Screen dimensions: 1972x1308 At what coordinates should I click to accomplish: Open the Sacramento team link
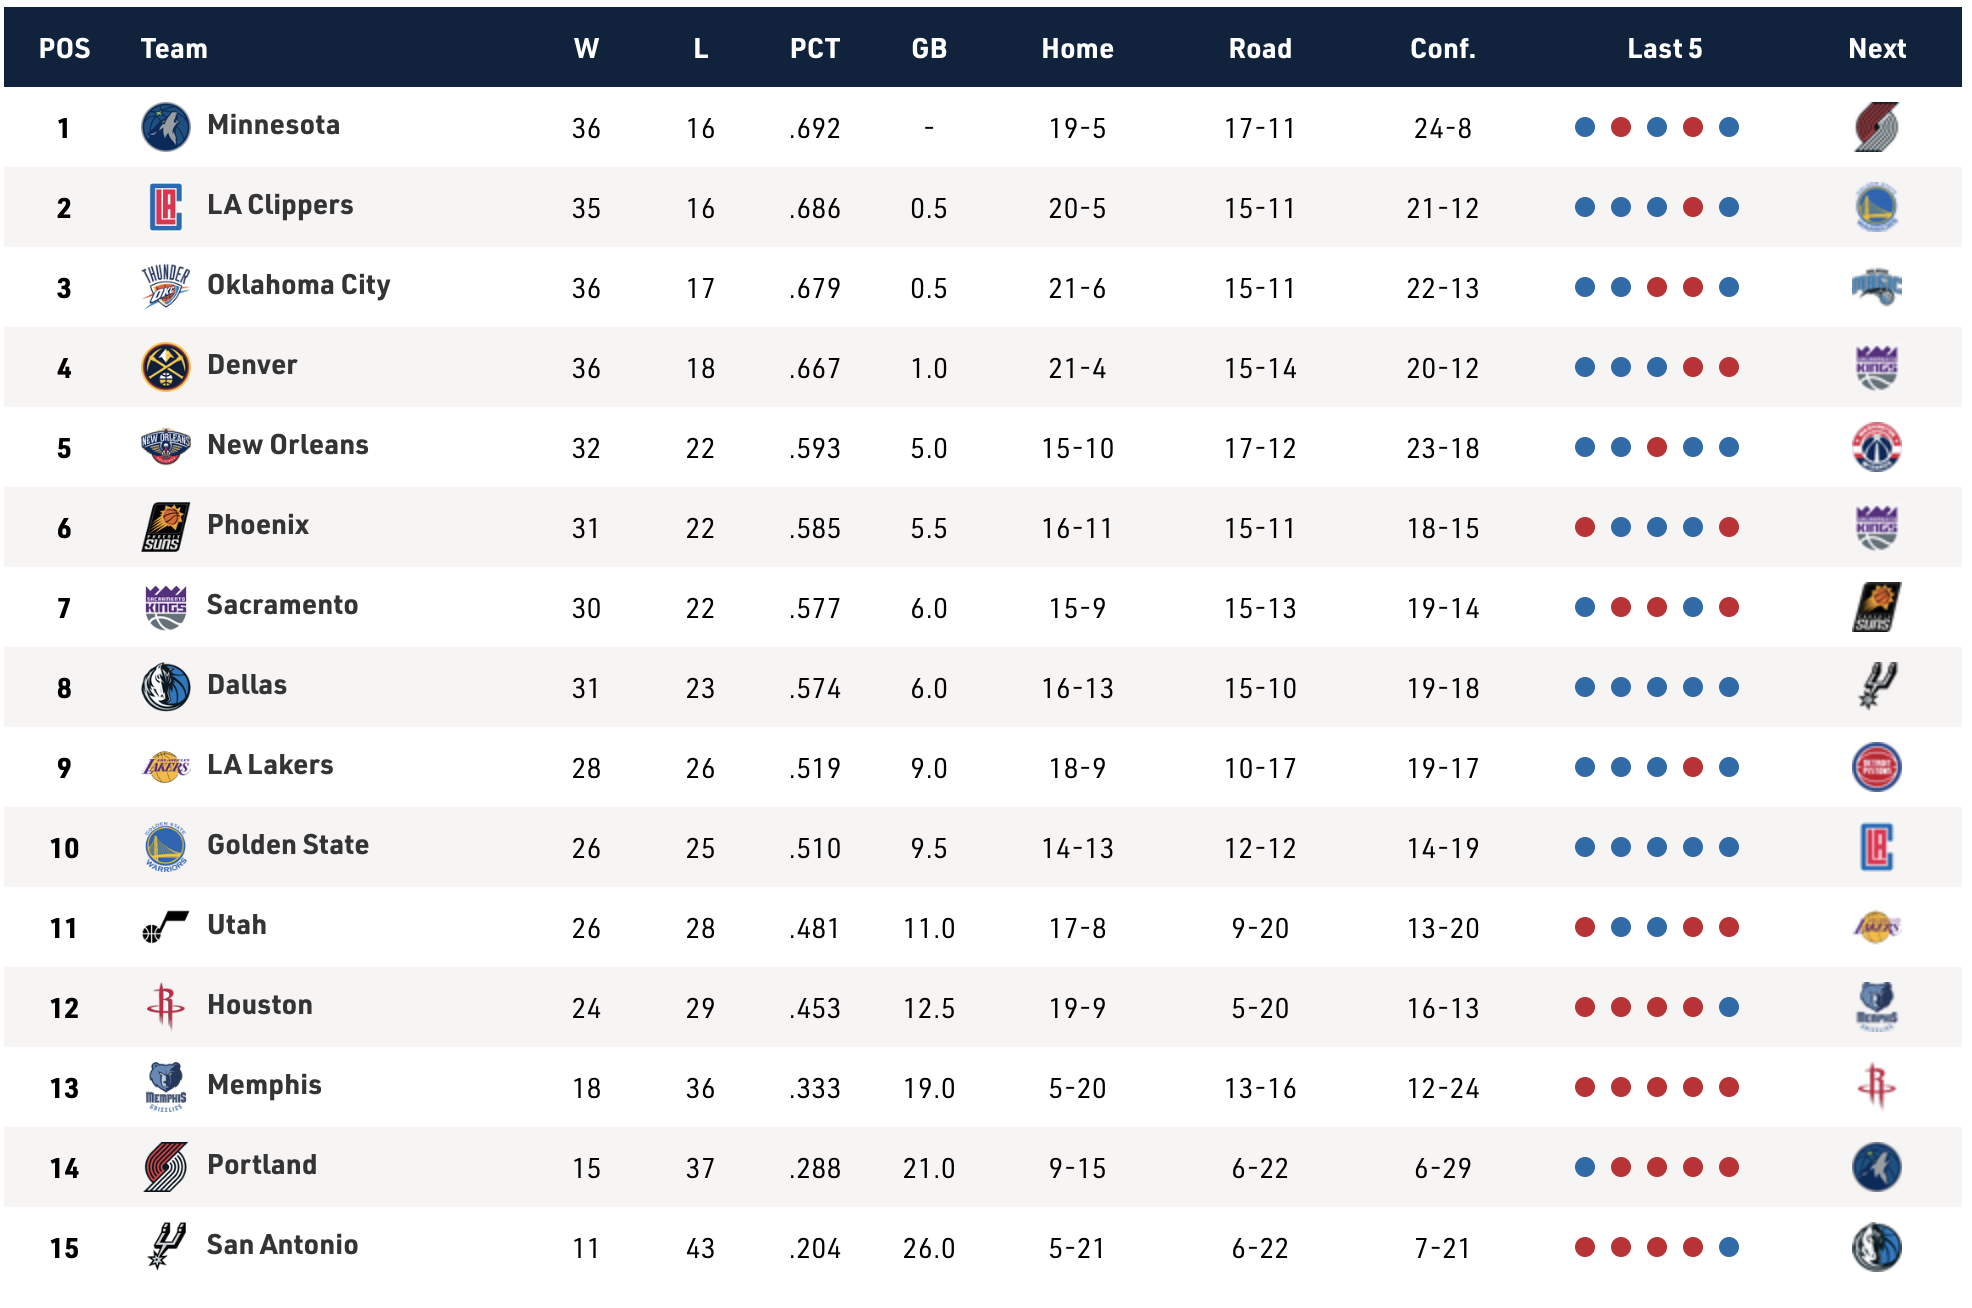[282, 605]
